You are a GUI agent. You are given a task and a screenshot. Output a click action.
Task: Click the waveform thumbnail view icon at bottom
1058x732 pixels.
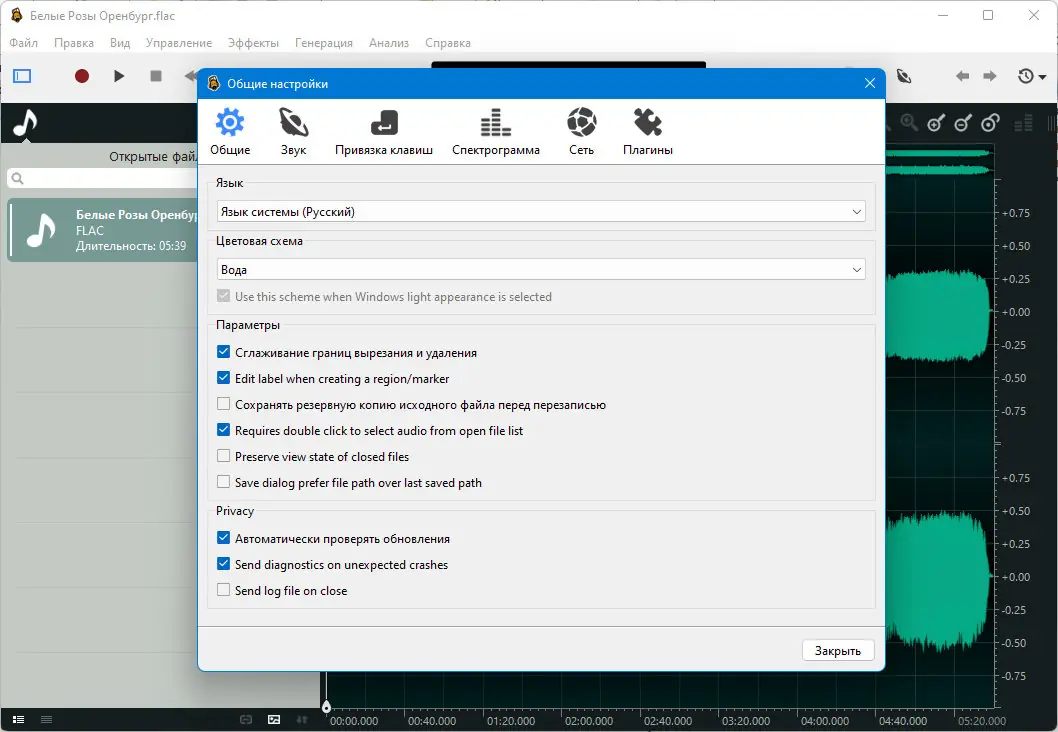coord(274,720)
